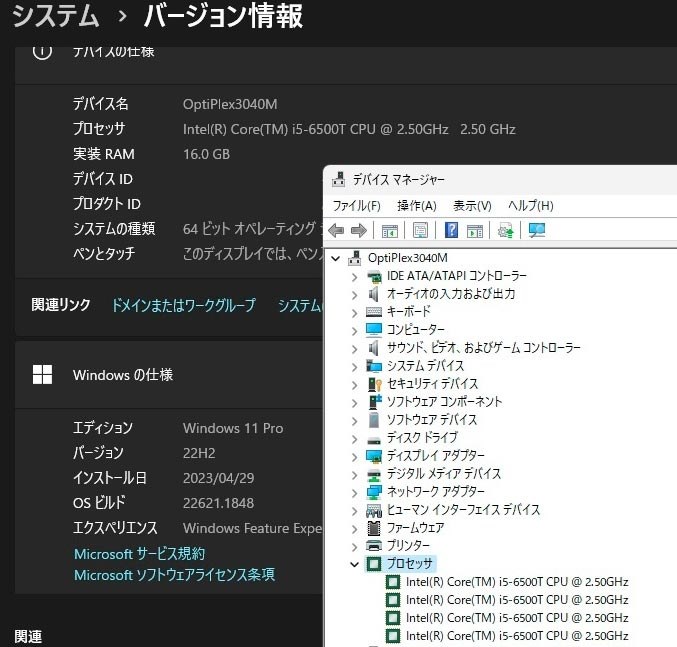The image size is (677, 647).
Task: Click the ヒューマン インターフェイス デバイス icon
Action: pos(374,511)
